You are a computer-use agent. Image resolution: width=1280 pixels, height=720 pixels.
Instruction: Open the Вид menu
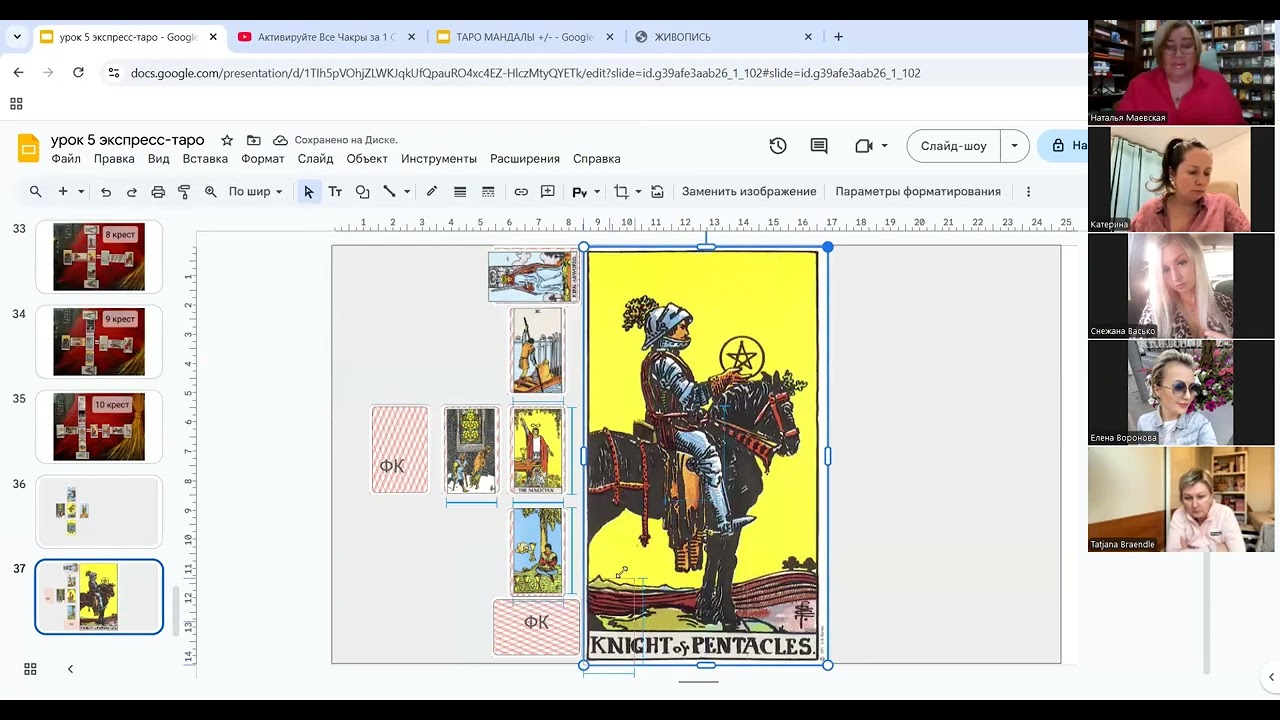tap(159, 159)
